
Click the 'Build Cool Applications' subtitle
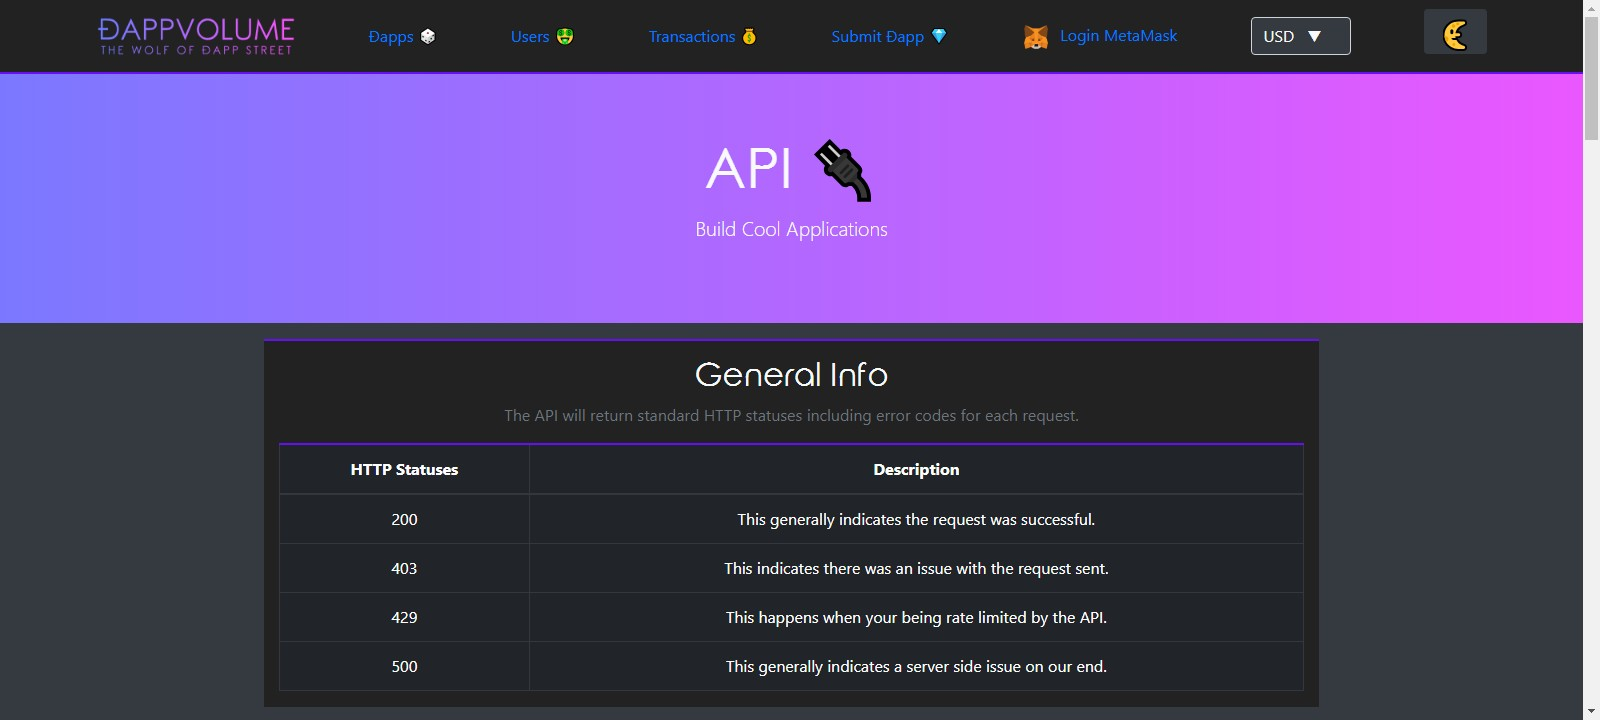(791, 229)
